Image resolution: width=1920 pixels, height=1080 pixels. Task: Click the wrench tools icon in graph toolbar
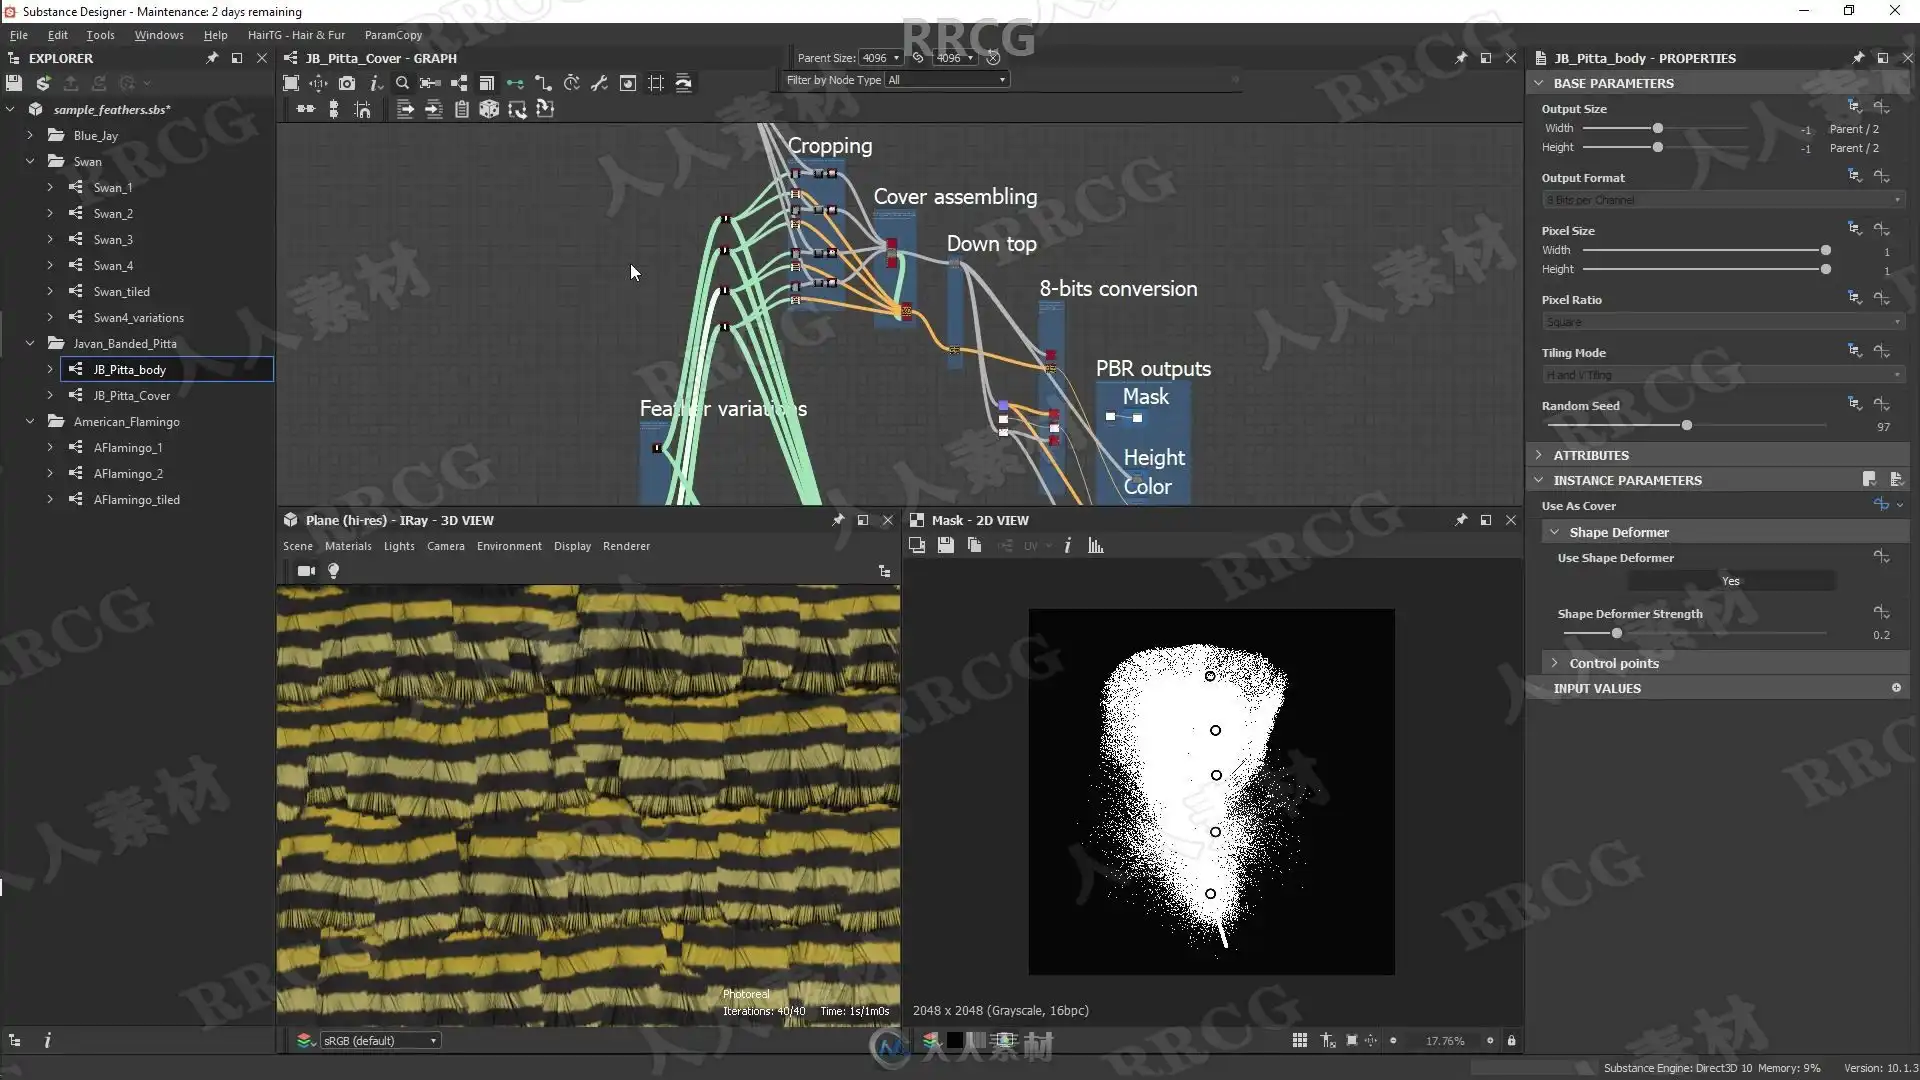pos(599,83)
